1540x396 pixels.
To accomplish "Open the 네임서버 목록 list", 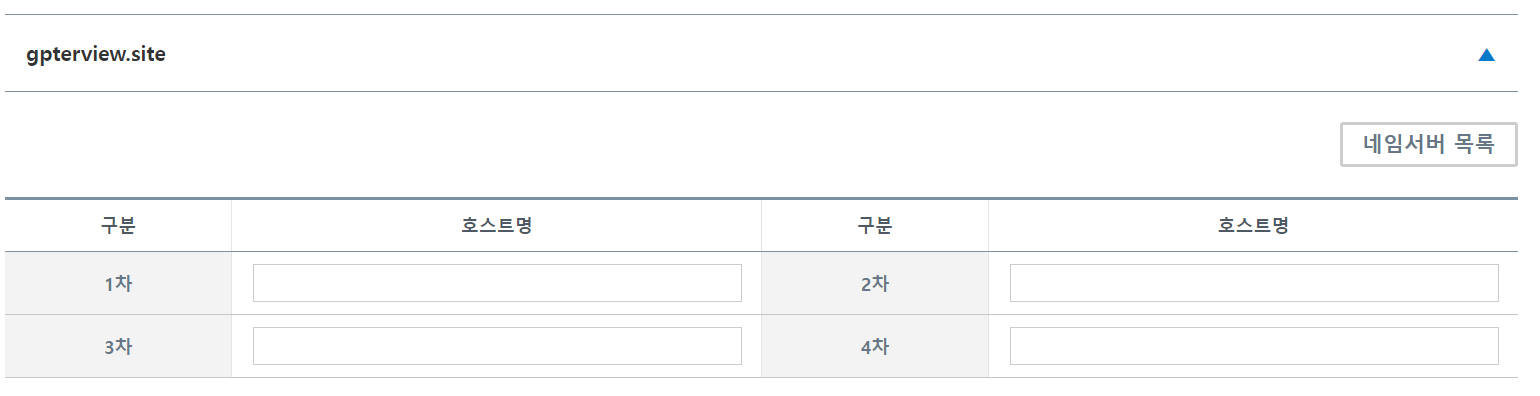I will 1428,144.
